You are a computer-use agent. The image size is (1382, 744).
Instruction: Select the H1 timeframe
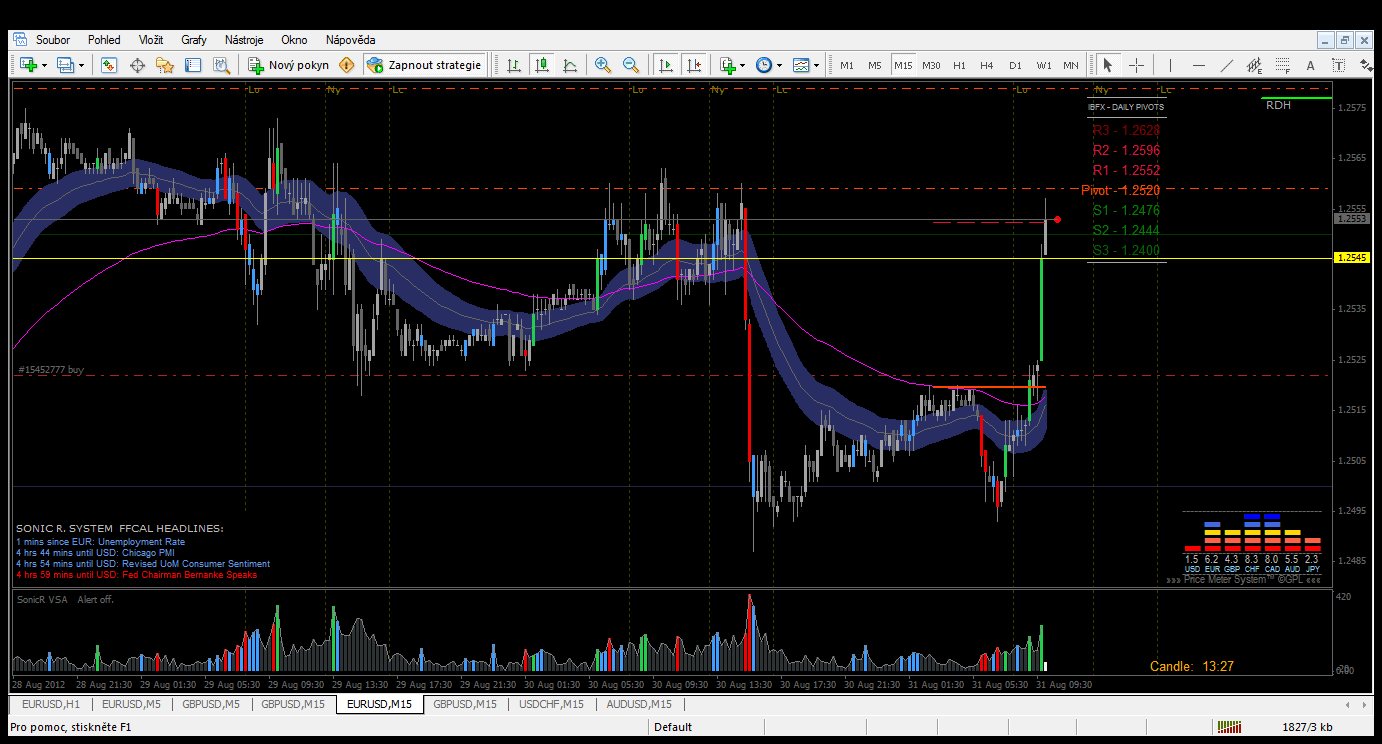click(x=959, y=65)
